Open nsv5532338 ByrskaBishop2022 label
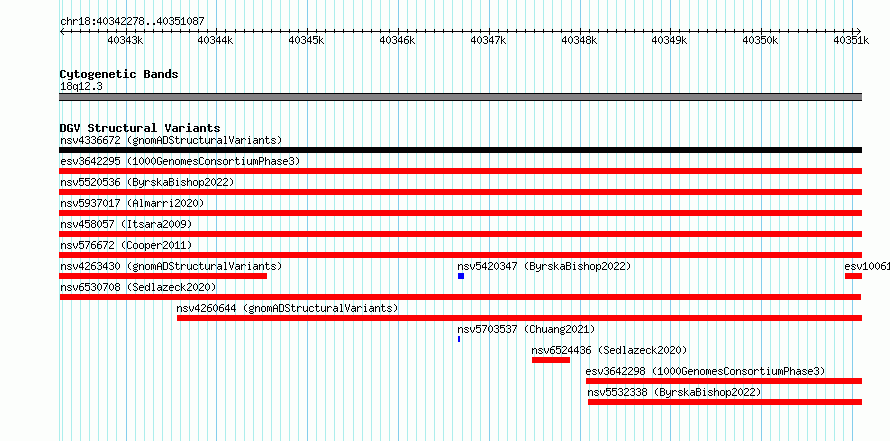The width and height of the screenshot is (890, 441). click(674, 392)
